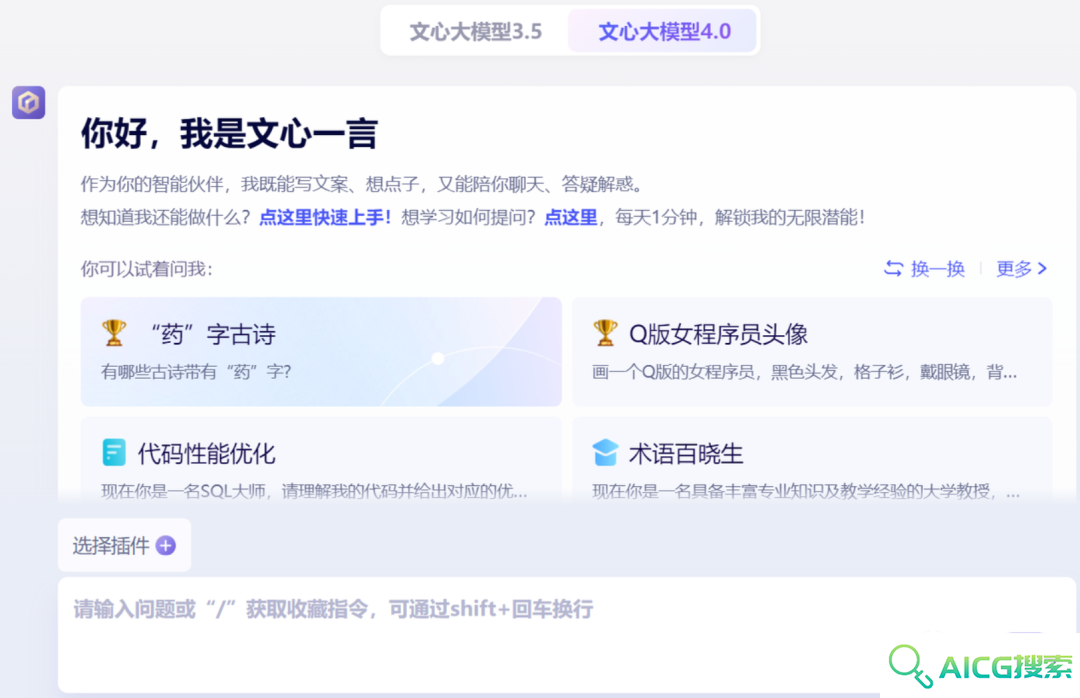Choose the "药"字古诗 prompt title

pos(213,334)
